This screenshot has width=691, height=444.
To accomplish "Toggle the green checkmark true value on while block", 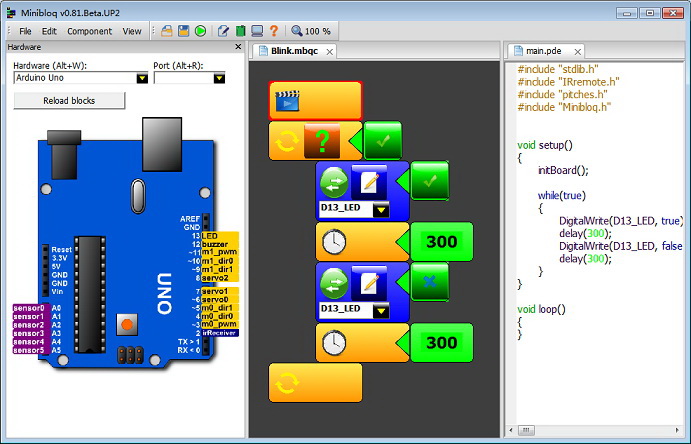I will (x=383, y=141).
